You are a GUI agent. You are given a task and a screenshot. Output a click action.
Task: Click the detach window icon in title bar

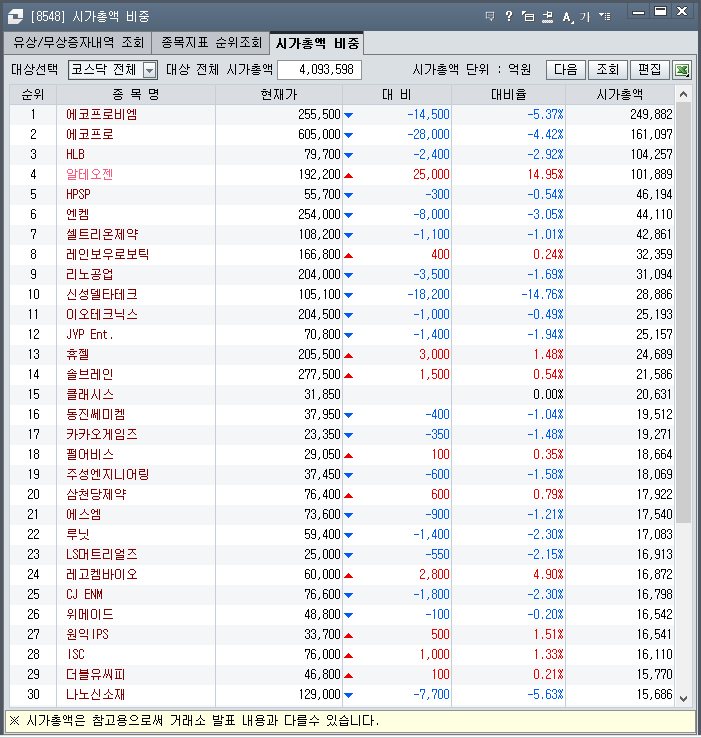tap(528, 16)
